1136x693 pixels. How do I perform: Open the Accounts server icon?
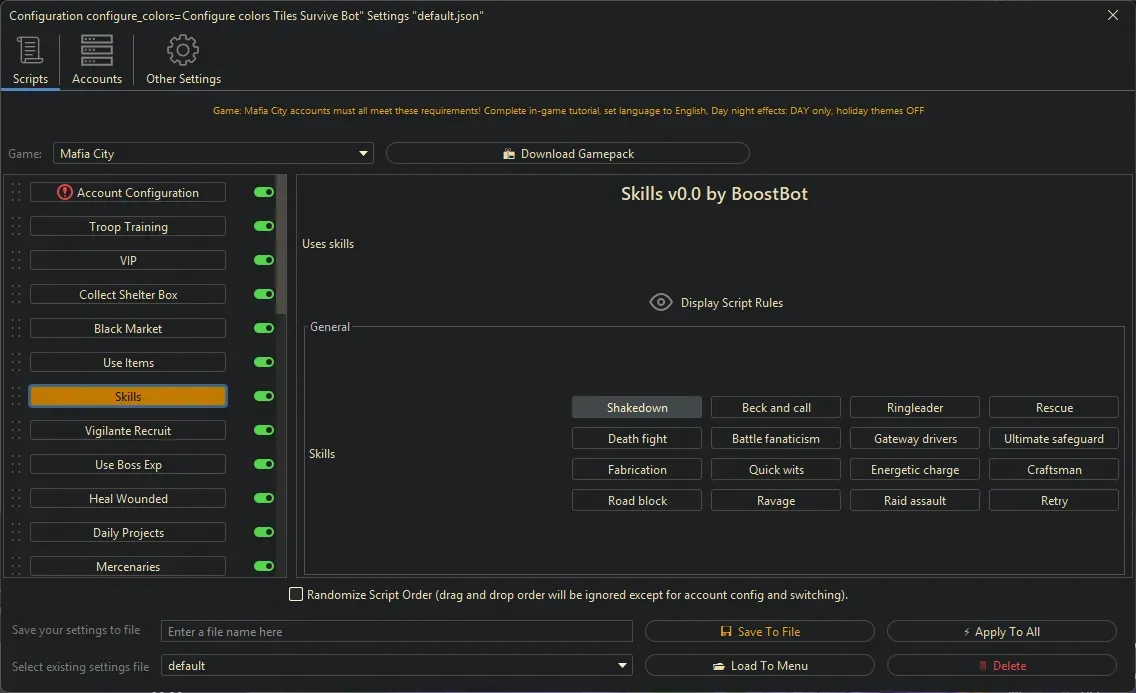pyautogui.click(x=97, y=50)
